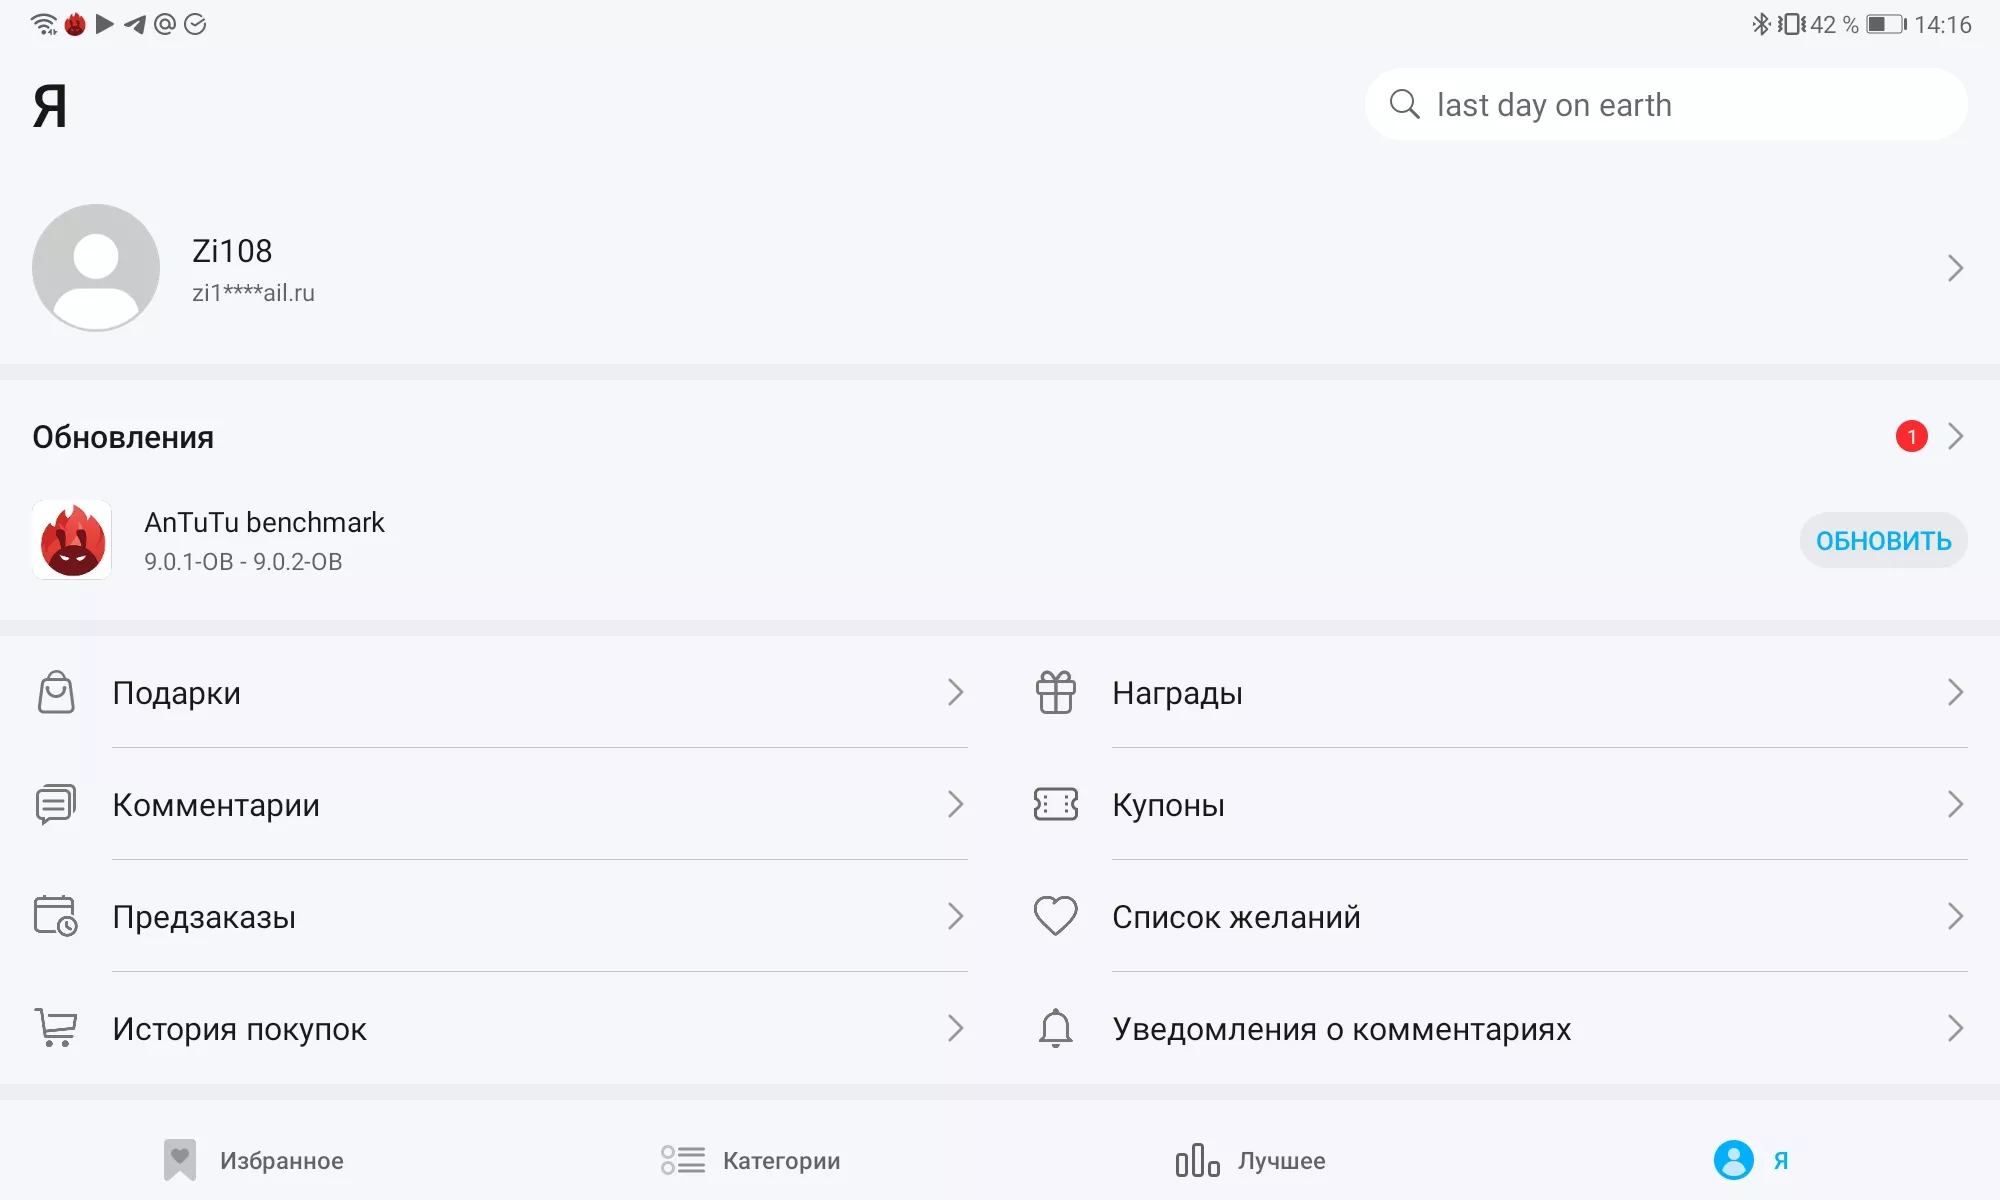Viewport: 2000px width, 1200px height.
Task: Expand the История покупок row chevron
Action: pos(955,1028)
